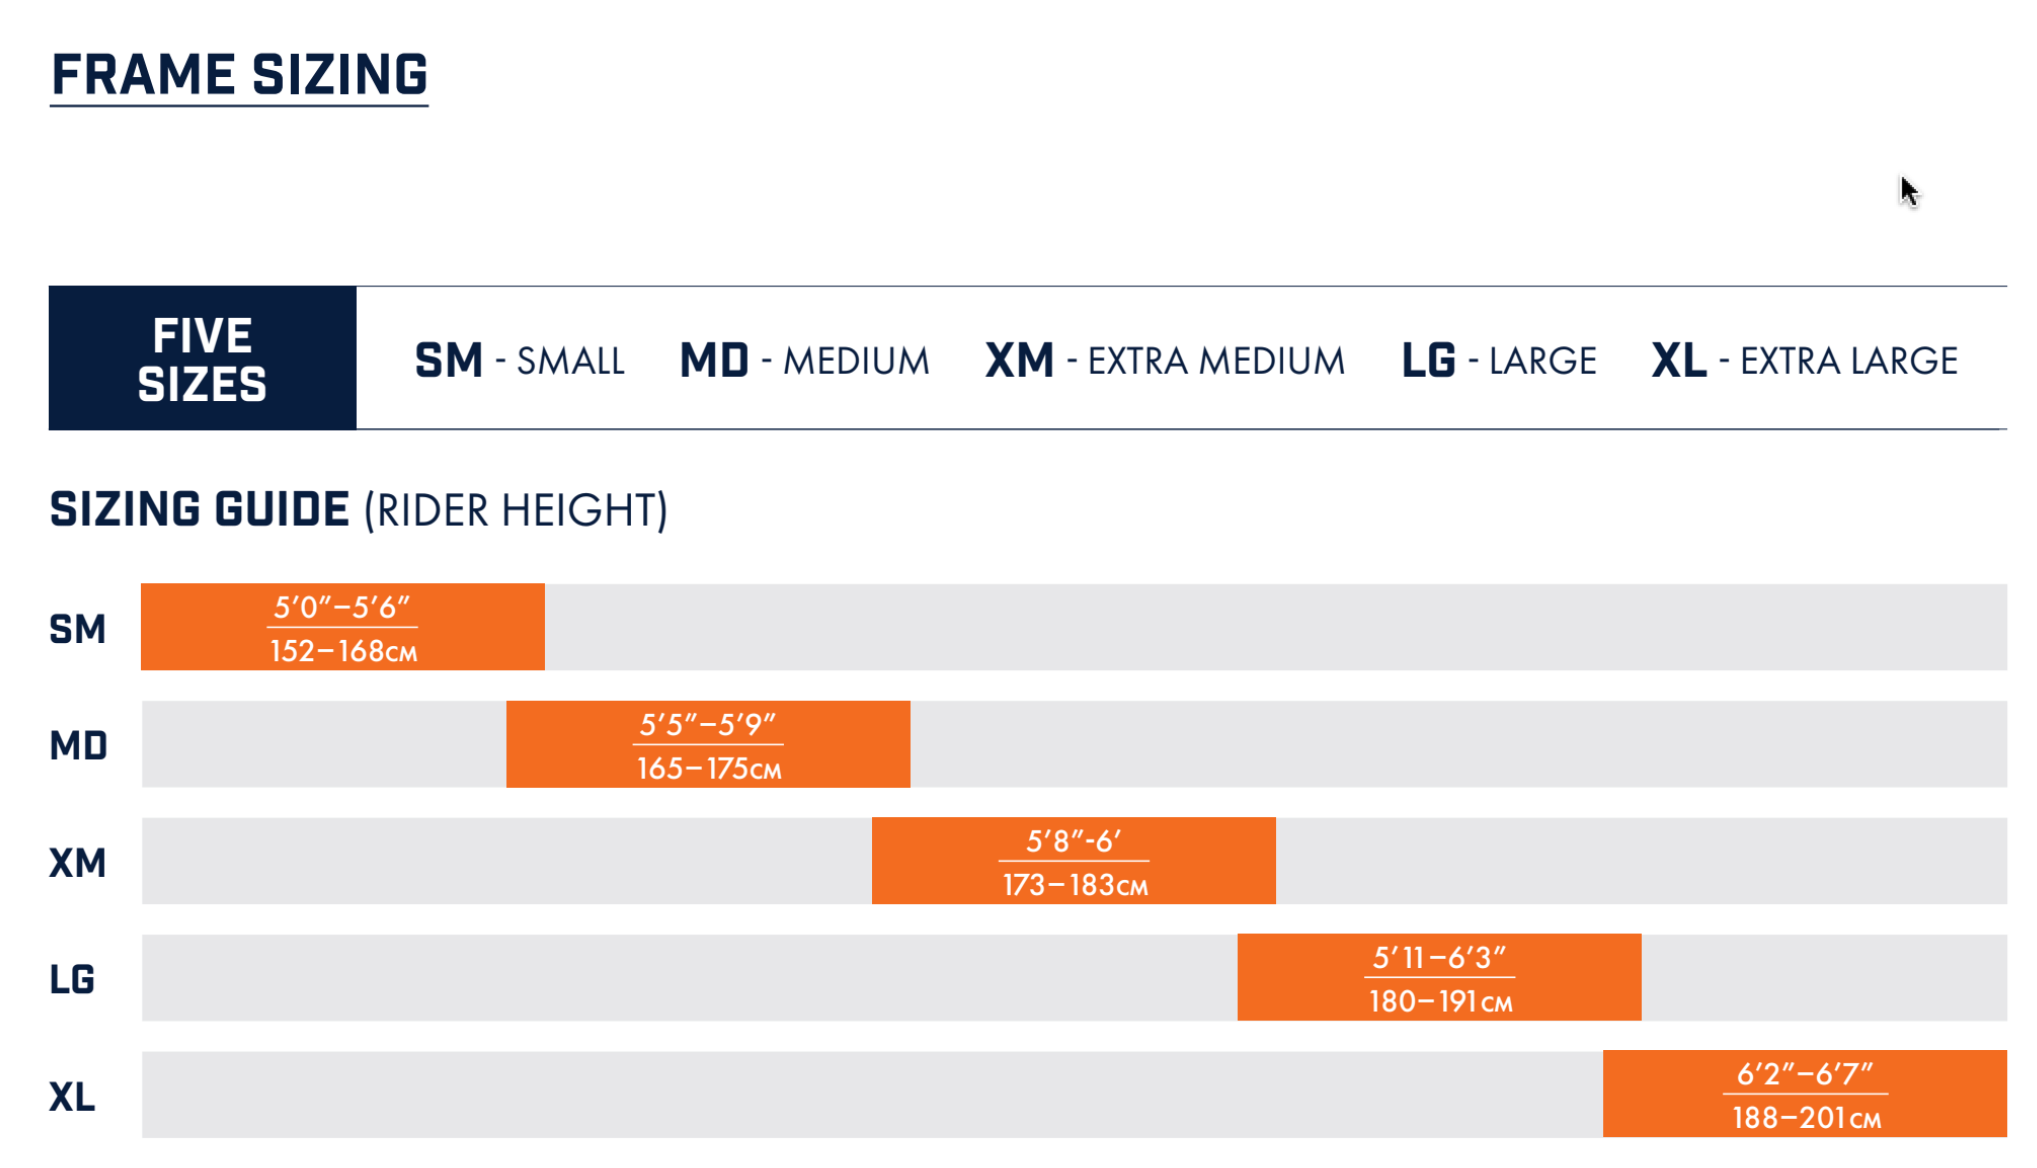Click the XM row label in sizing guide
This screenshot has height=1168, width=2037.
(x=77, y=862)
